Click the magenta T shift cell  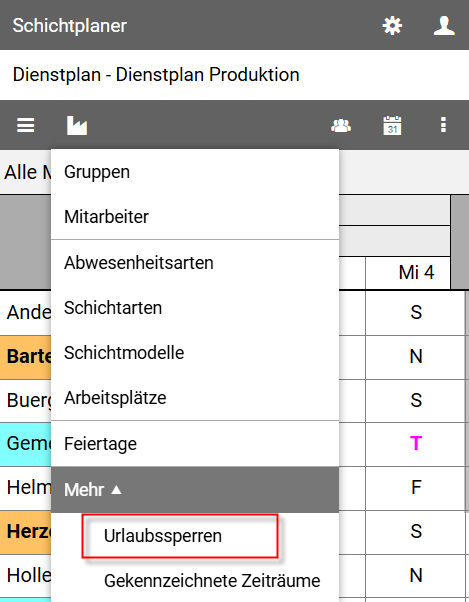pos(416,444)
